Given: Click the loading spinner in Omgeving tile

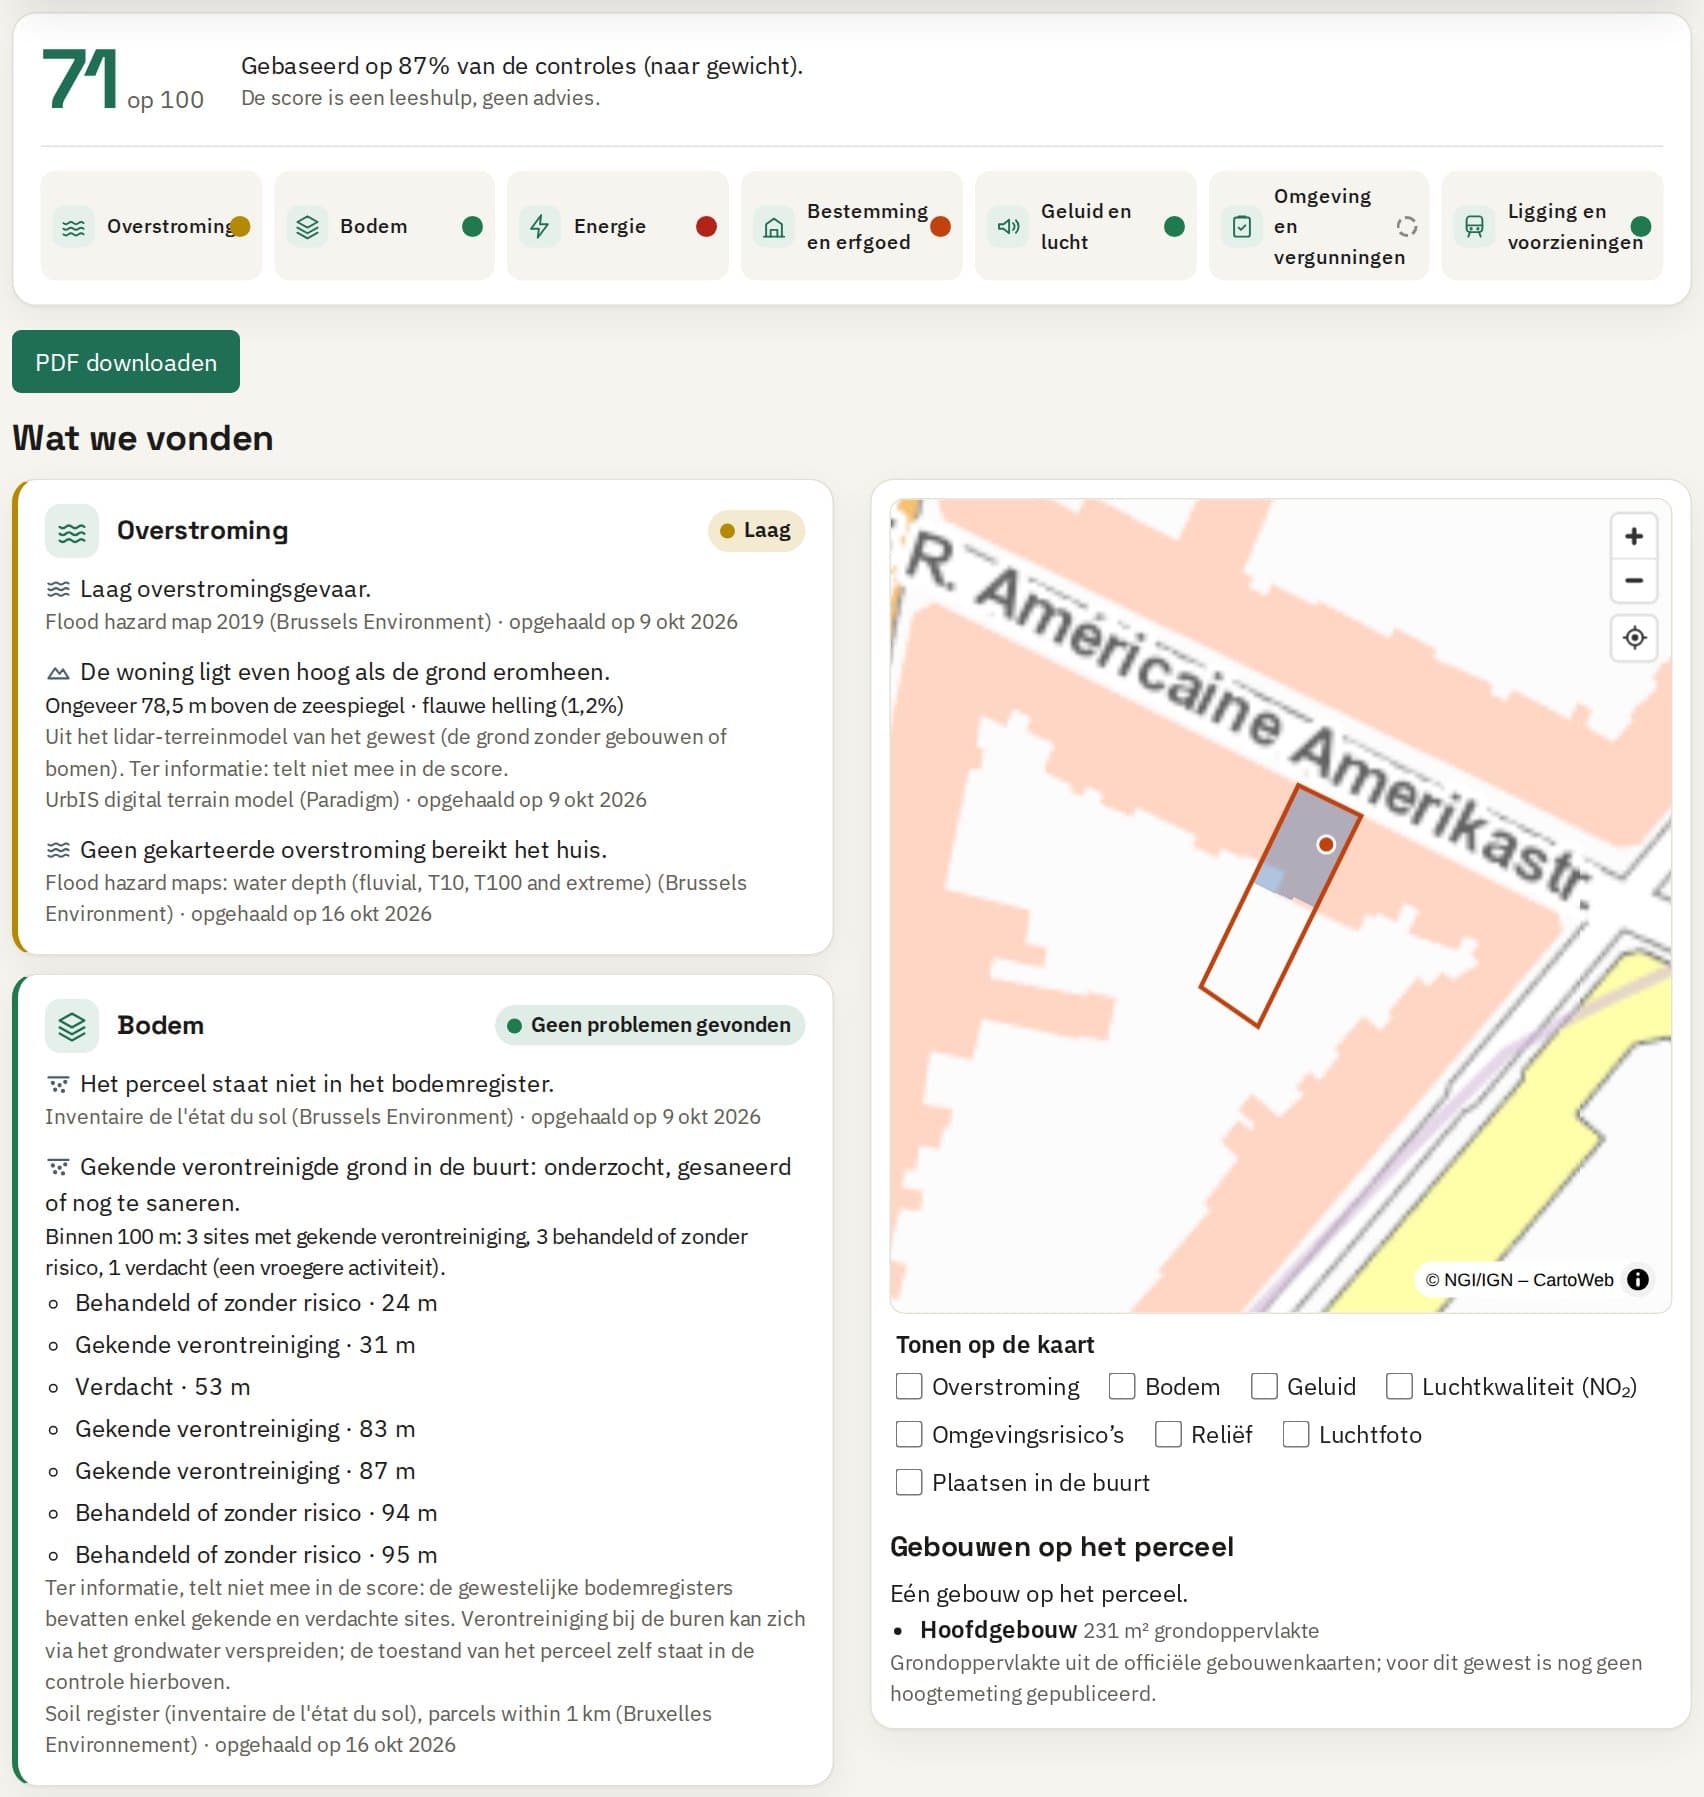Looking at the screenshot, I should pos(1407,227).
